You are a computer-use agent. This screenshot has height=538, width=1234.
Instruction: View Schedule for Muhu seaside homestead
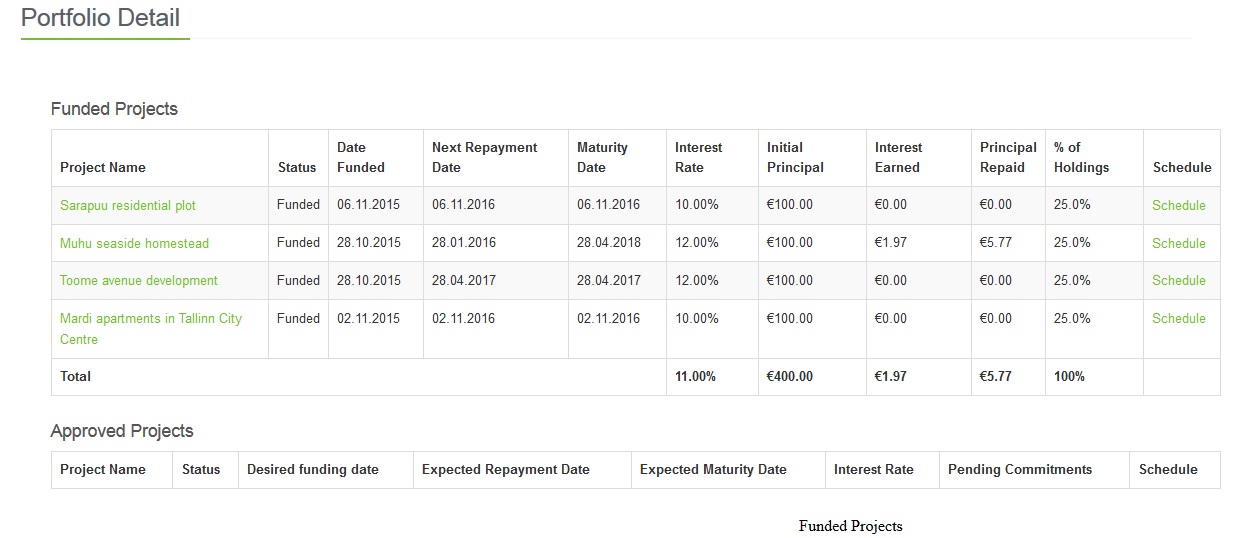coord(1179,243)
